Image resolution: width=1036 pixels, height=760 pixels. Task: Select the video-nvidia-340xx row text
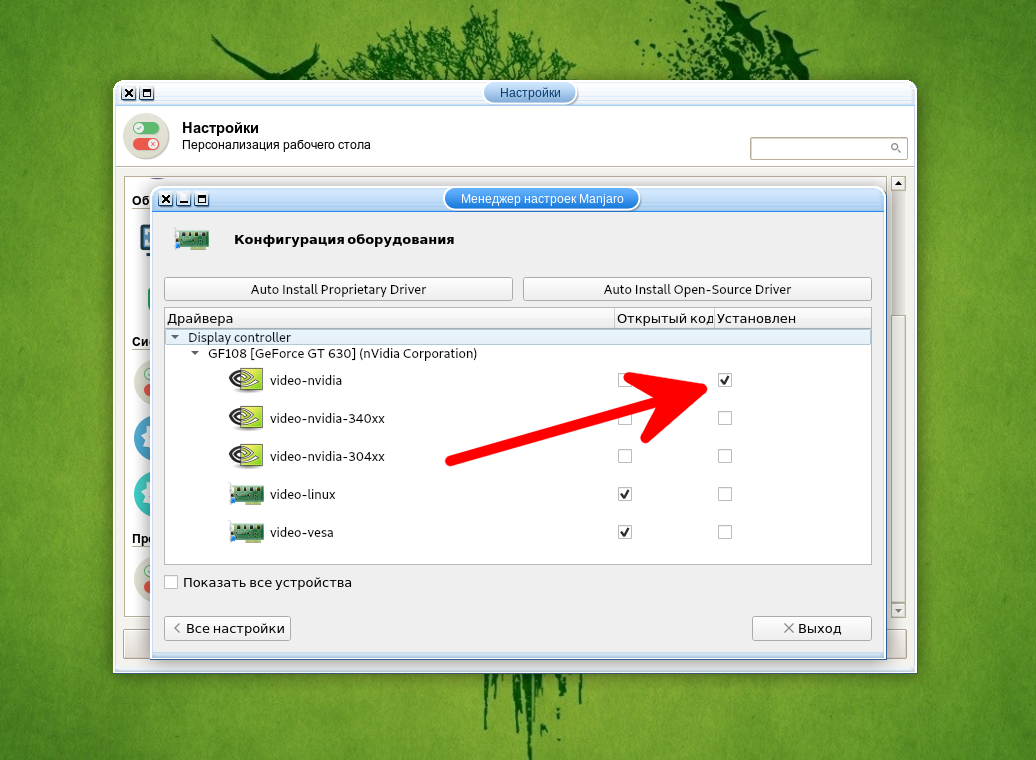(x=327, y=418)
